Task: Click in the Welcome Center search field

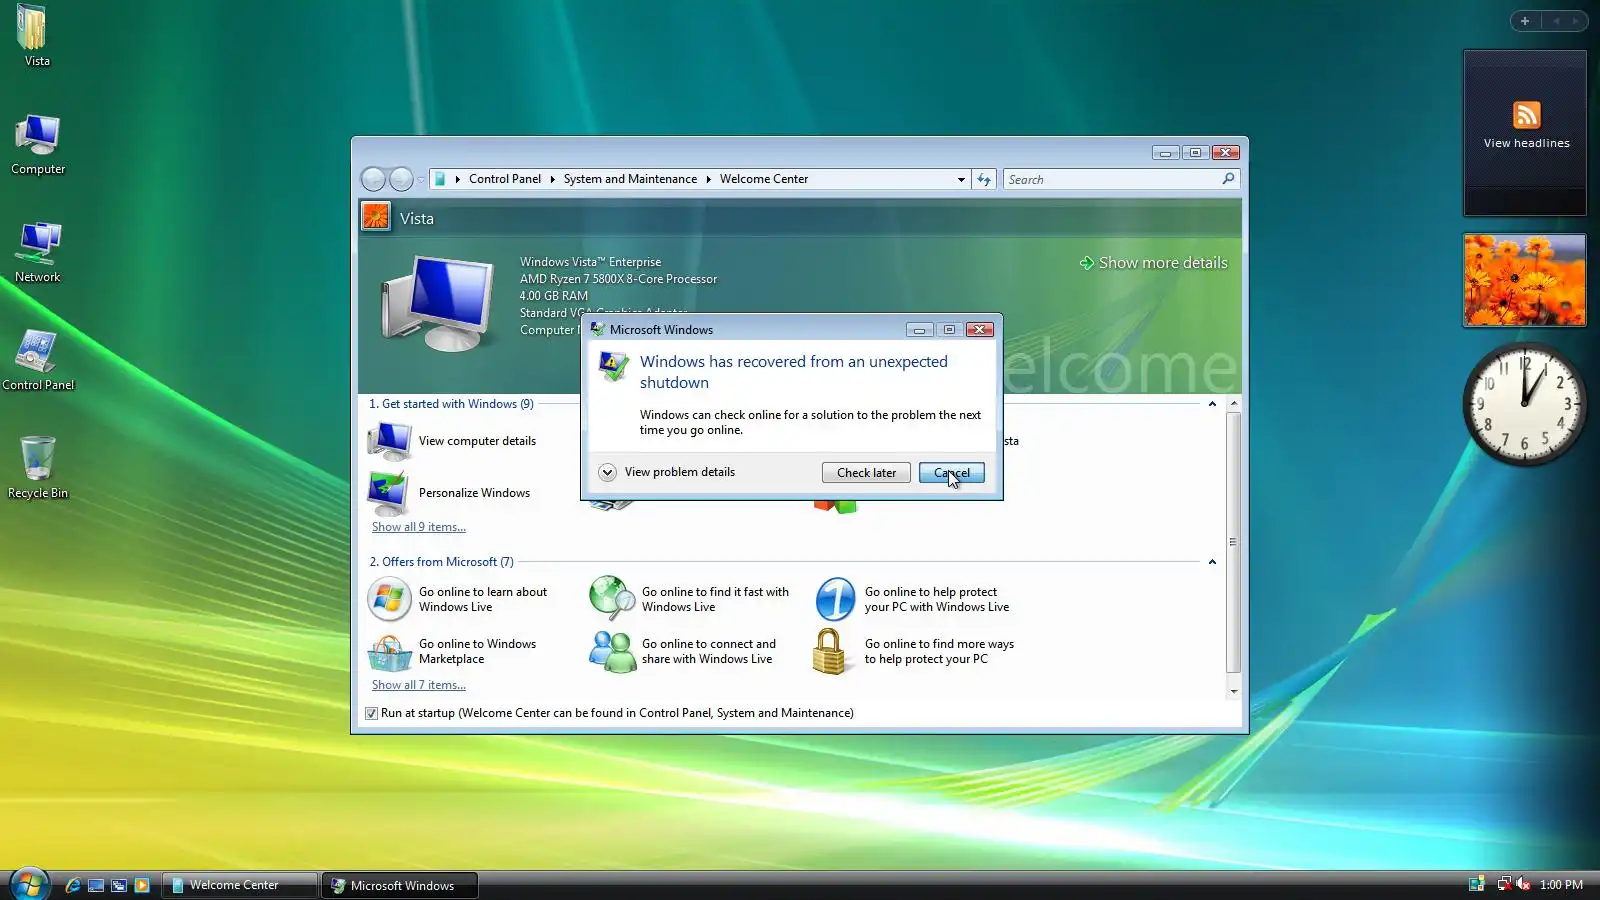Action: (x=1112, y=179)
